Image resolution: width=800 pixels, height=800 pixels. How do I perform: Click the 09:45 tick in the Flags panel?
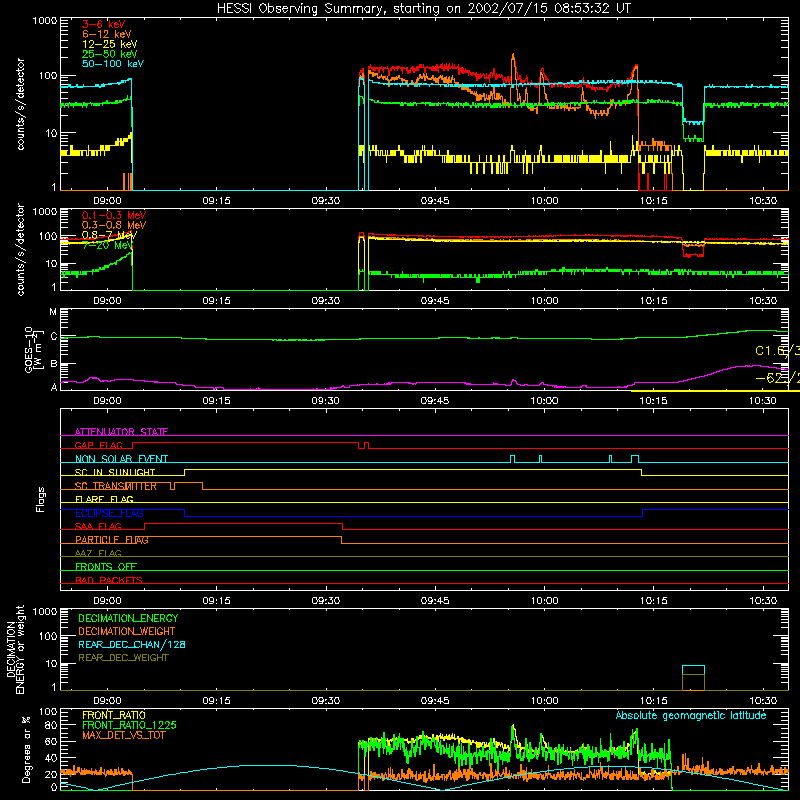tap(435, 601)
